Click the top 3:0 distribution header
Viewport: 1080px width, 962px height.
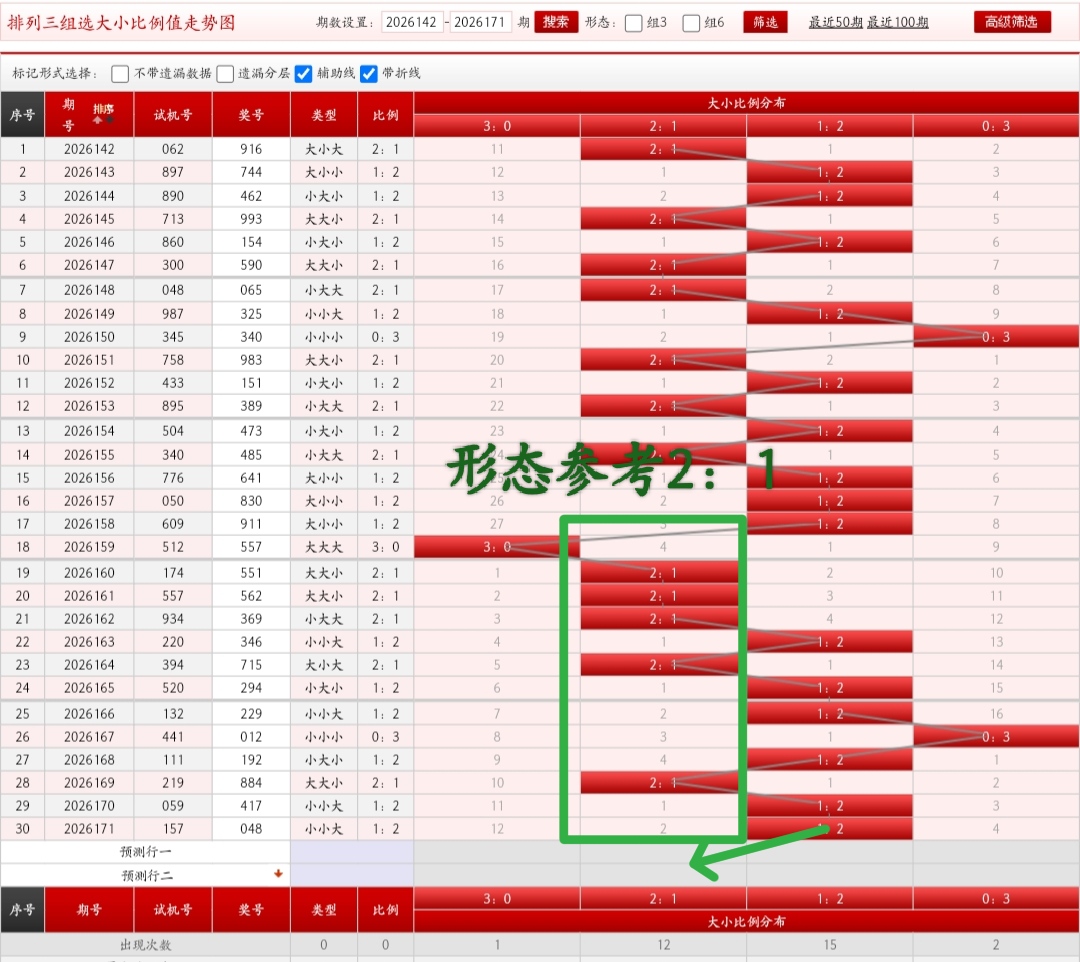tap(497, 126)
